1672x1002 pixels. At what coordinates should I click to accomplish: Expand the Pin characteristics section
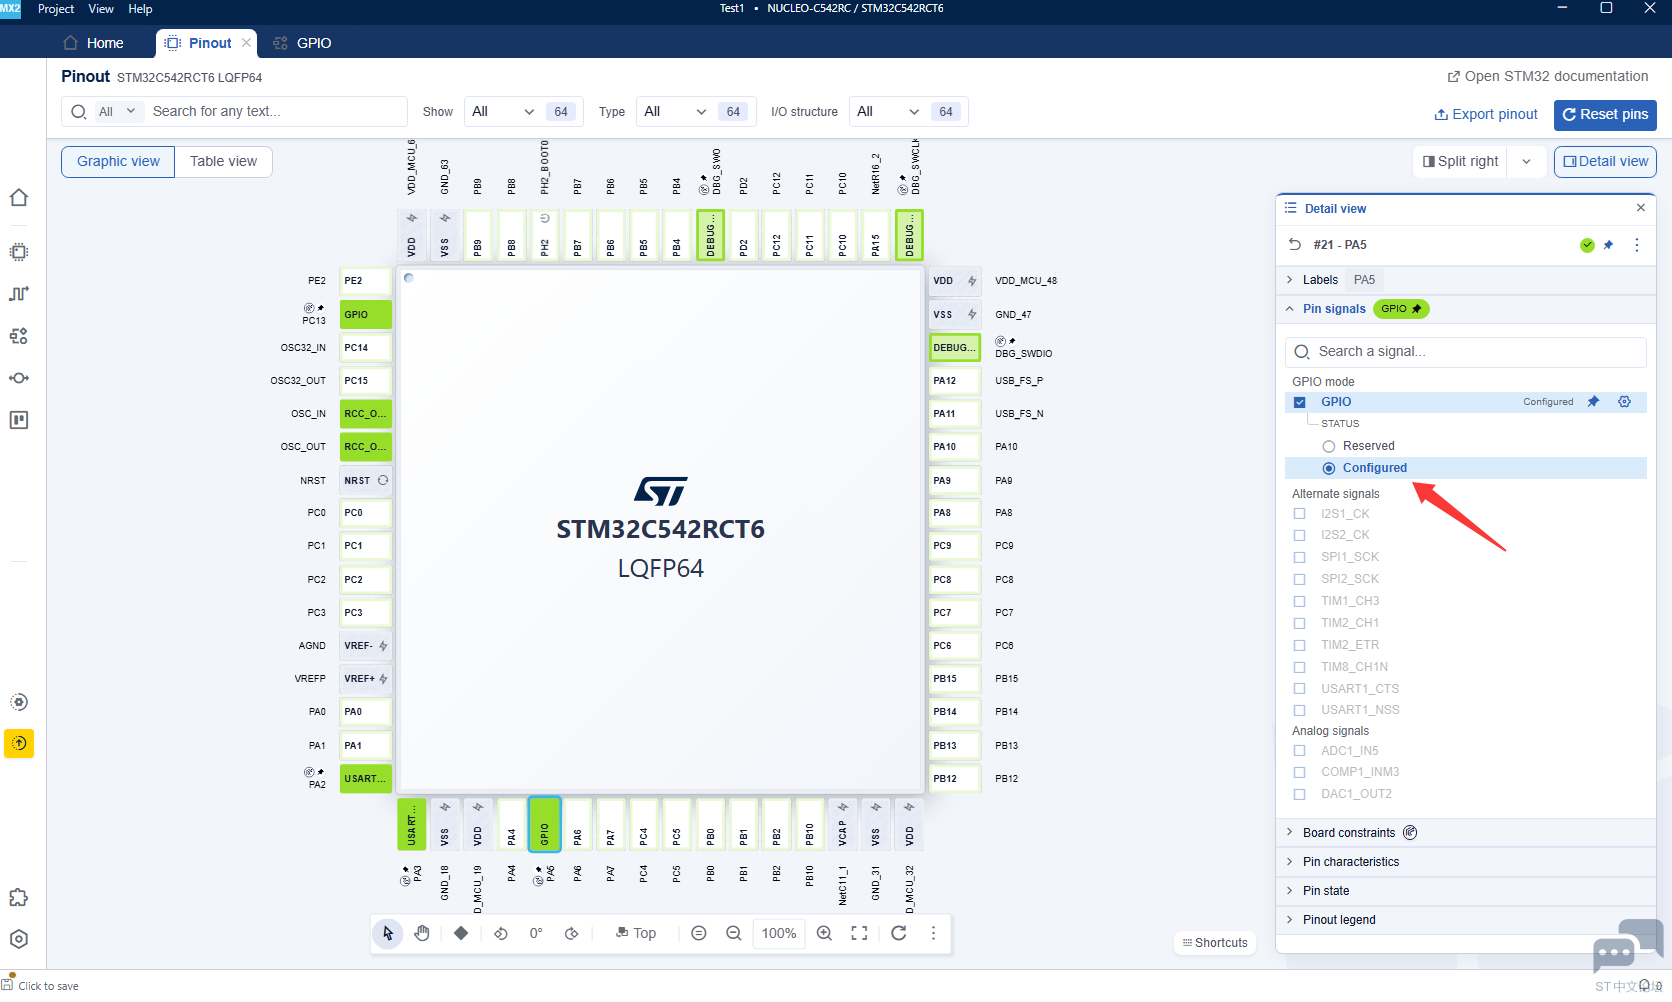point(1466,862)
